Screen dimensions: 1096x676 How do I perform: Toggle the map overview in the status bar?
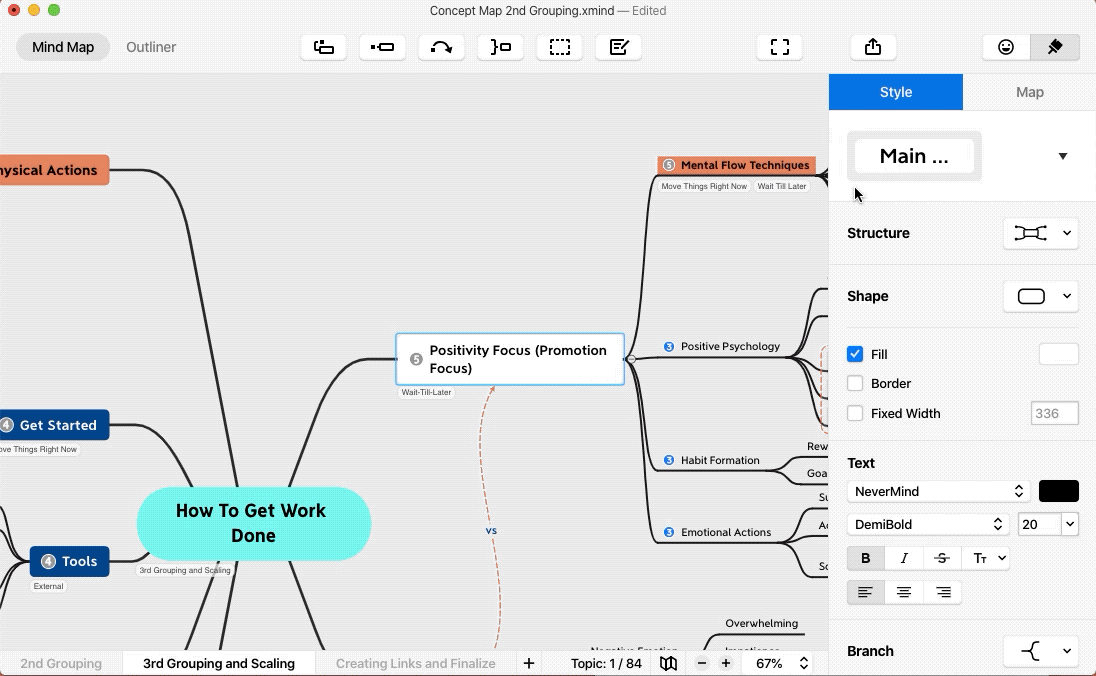coord(668,663)
